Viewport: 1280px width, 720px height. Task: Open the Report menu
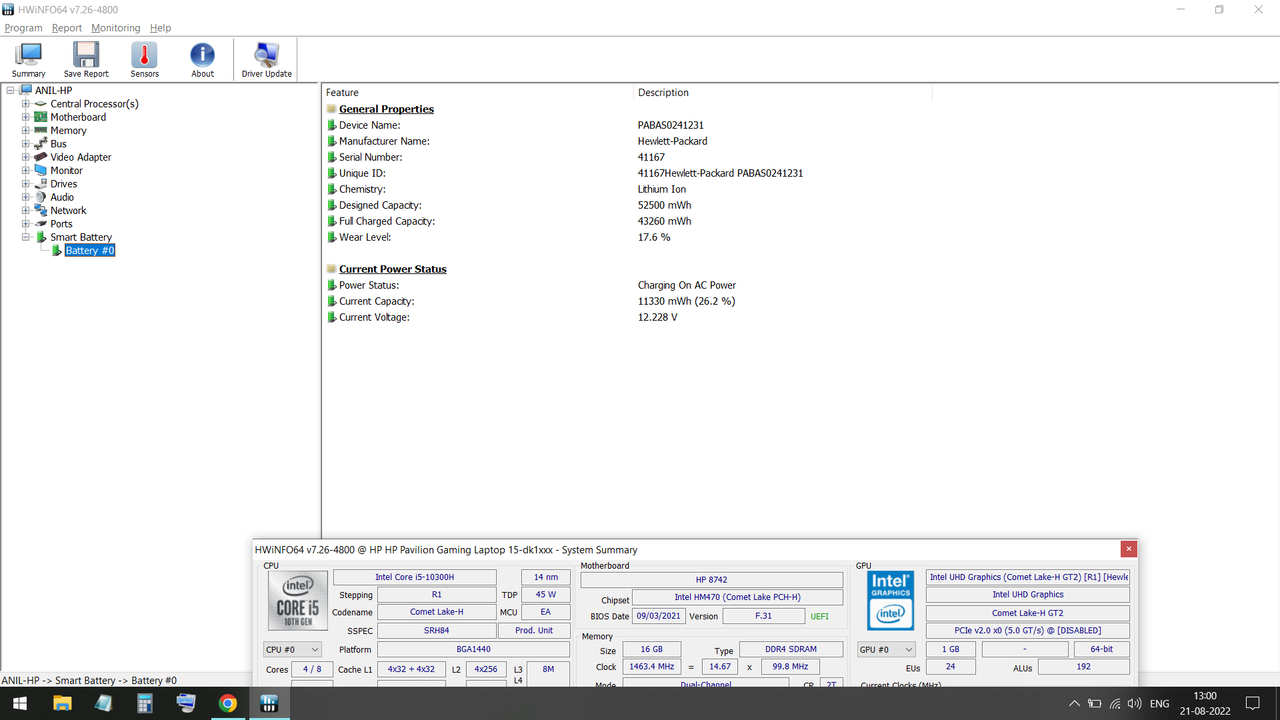(67, 28)
